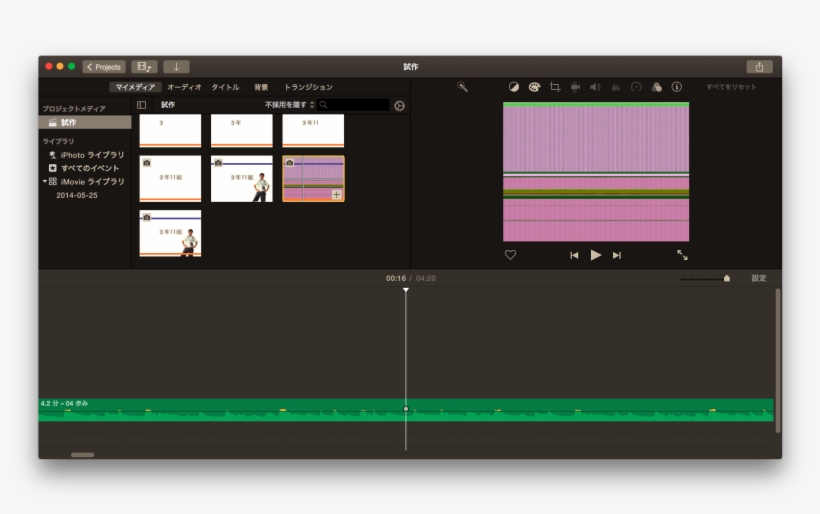Go back to Projects

click(x=104, y=67)
